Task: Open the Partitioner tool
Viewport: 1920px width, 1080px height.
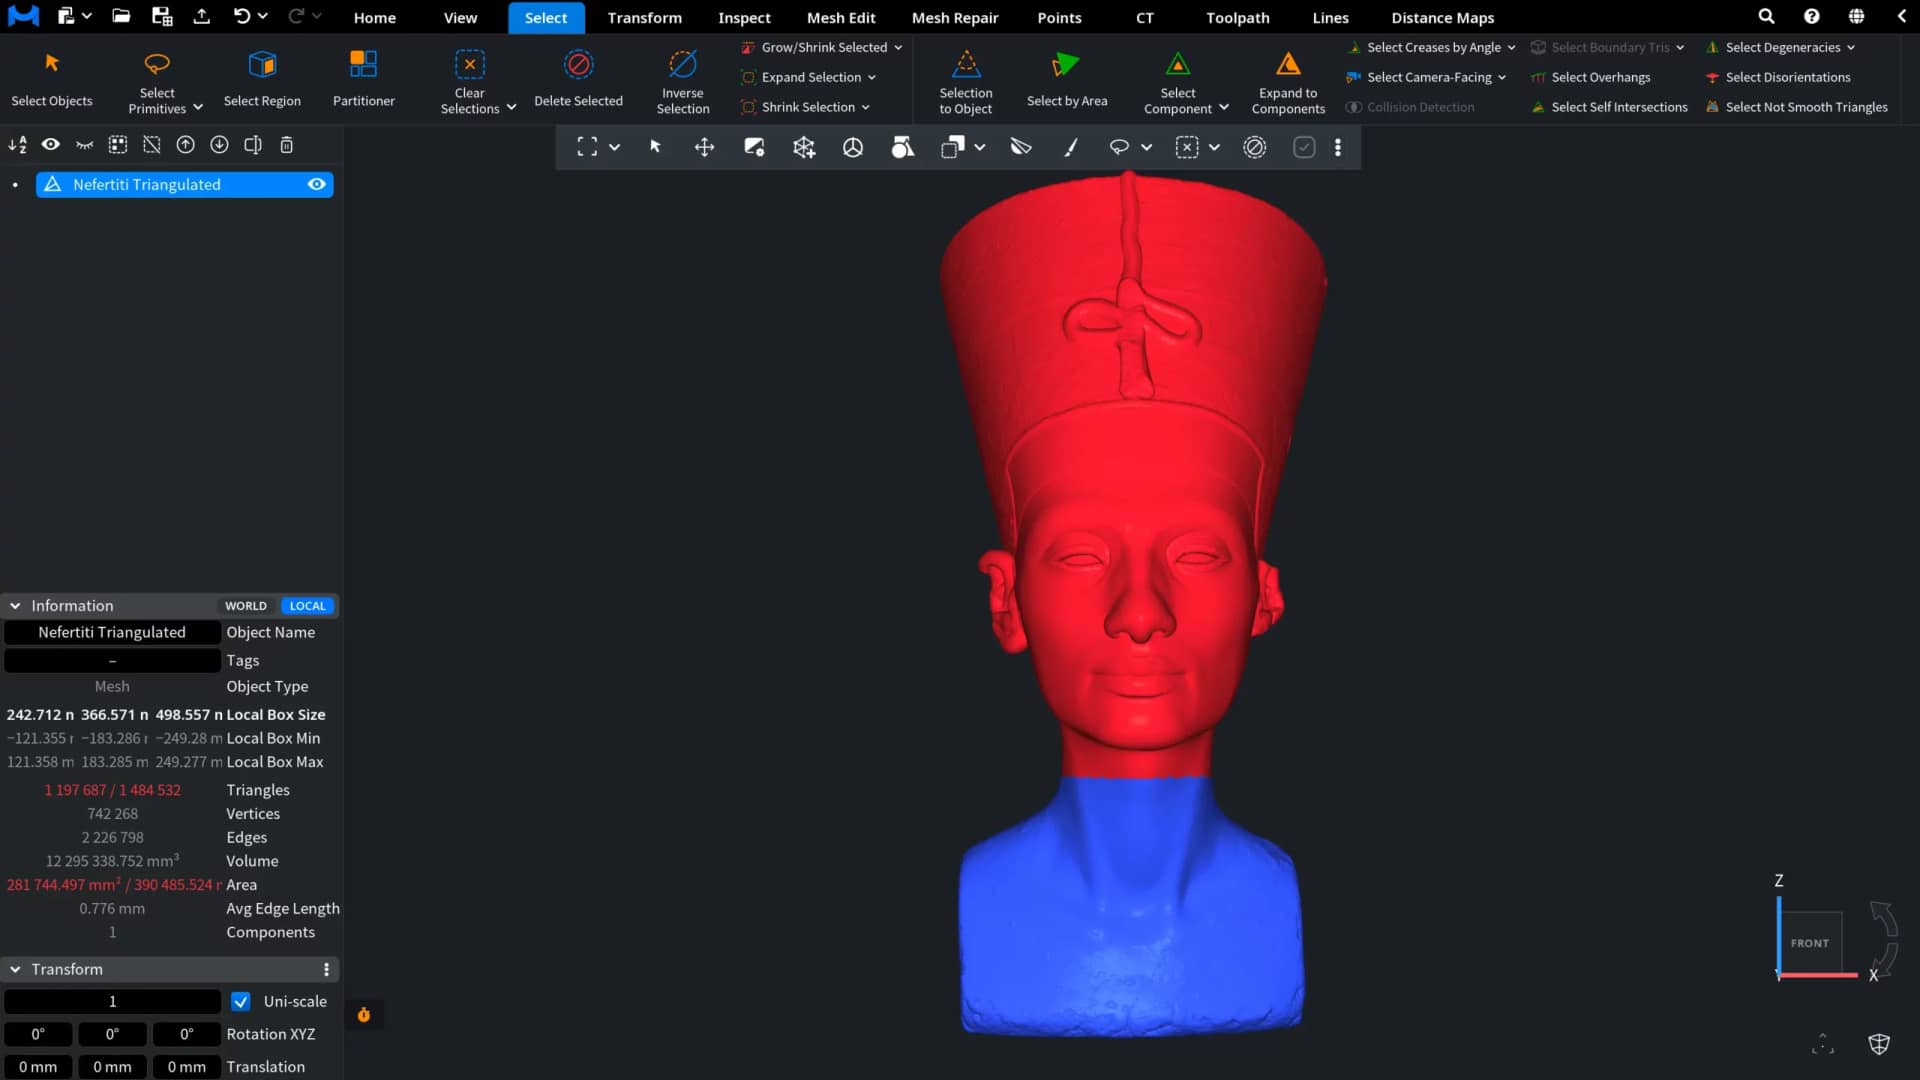Action: (363, 80)
